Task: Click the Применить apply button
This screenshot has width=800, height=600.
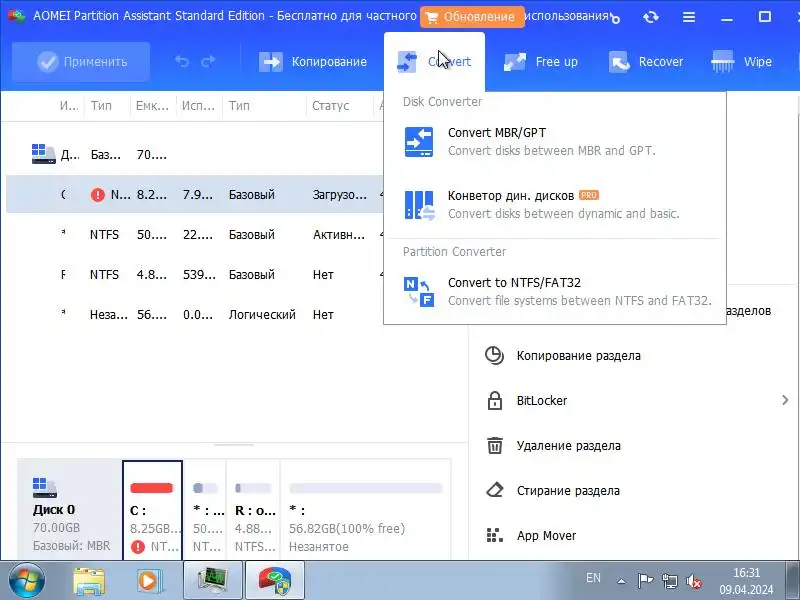Action: tap(81, 62)
